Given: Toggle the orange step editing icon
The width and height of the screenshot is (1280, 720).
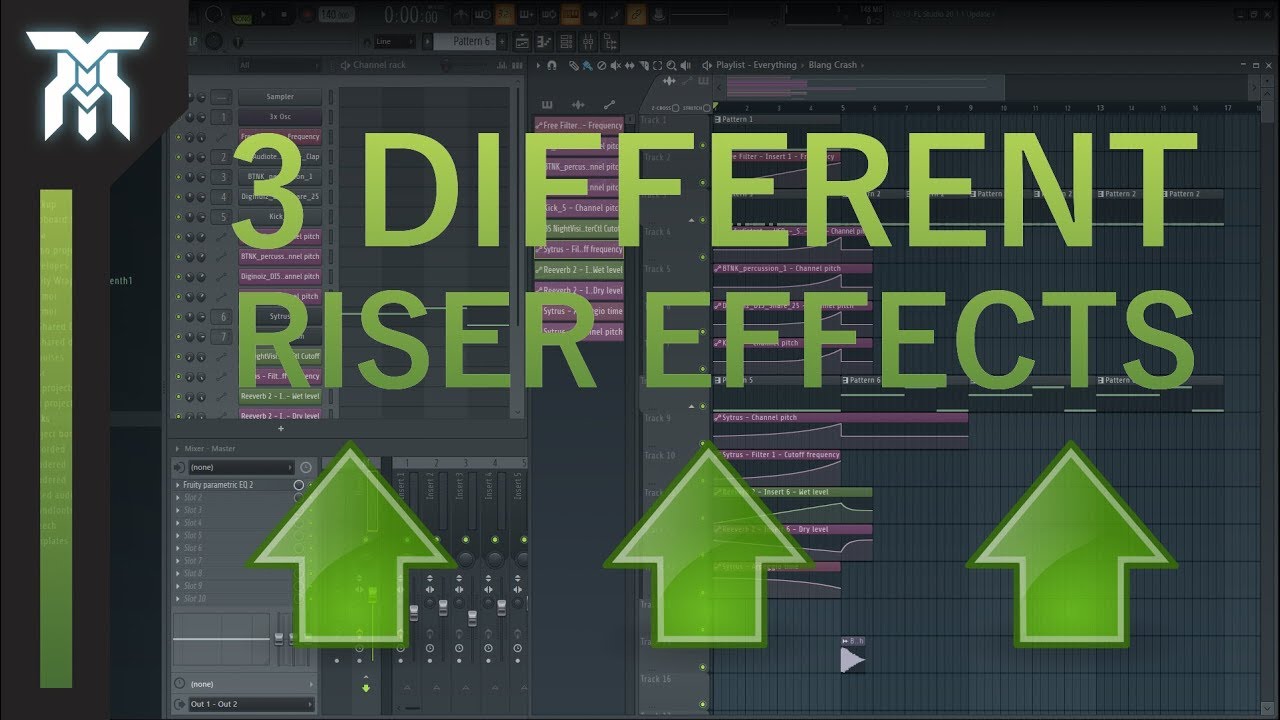Looking at the screenshot, I should pos(570,14).
